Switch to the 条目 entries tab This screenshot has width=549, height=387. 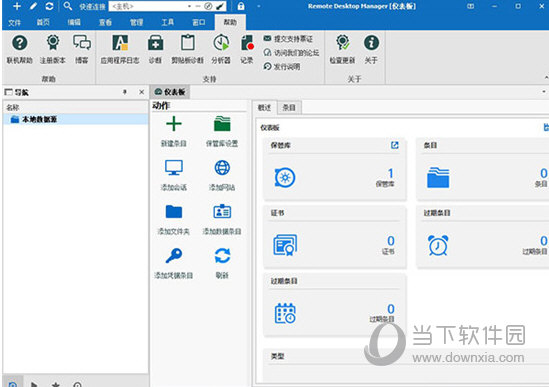pos(289,108)
